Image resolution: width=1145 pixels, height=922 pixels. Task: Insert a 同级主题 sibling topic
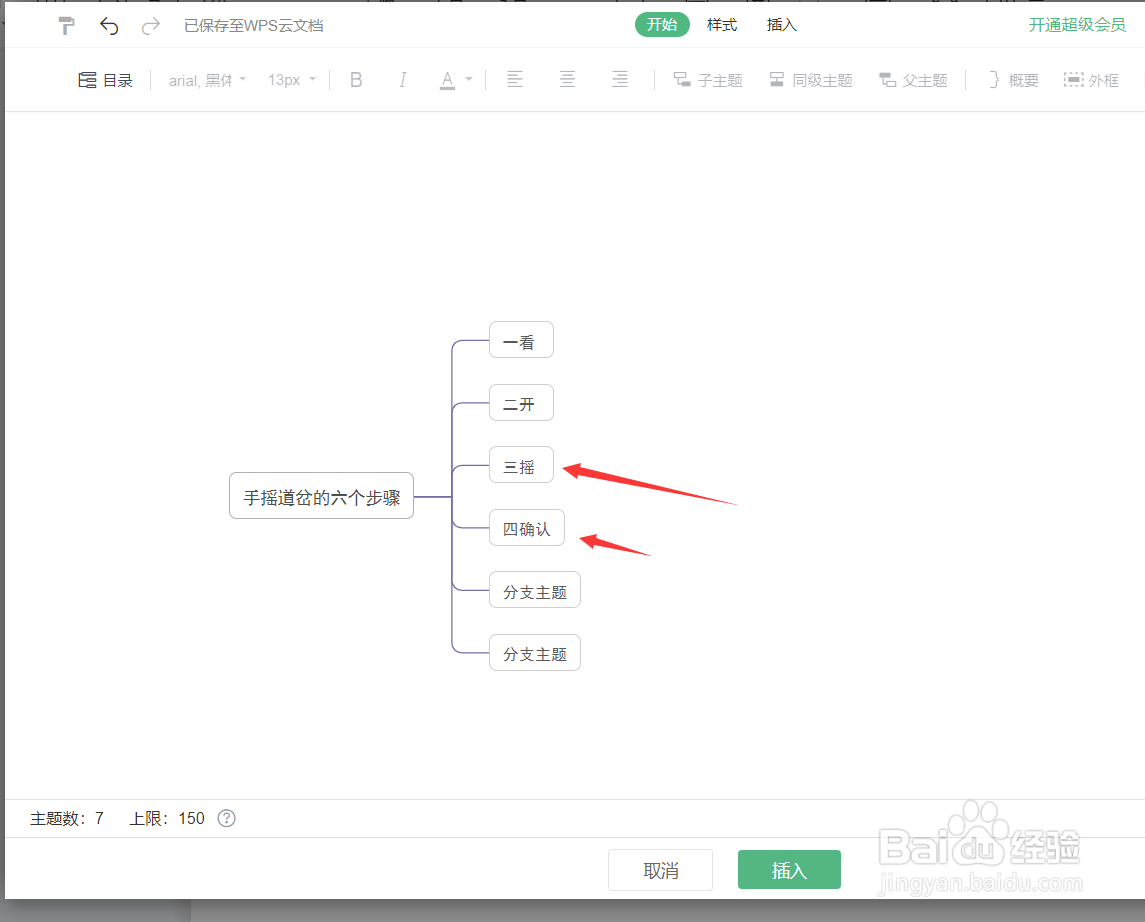click(811, 79)
